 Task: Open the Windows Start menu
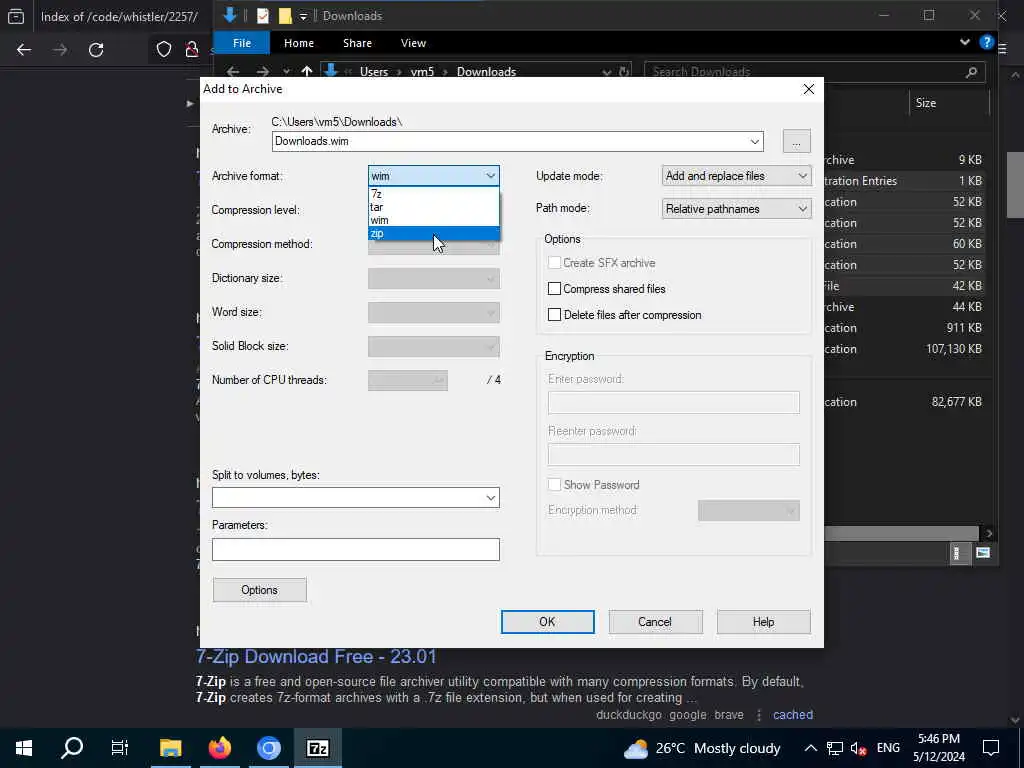[24, 748]
